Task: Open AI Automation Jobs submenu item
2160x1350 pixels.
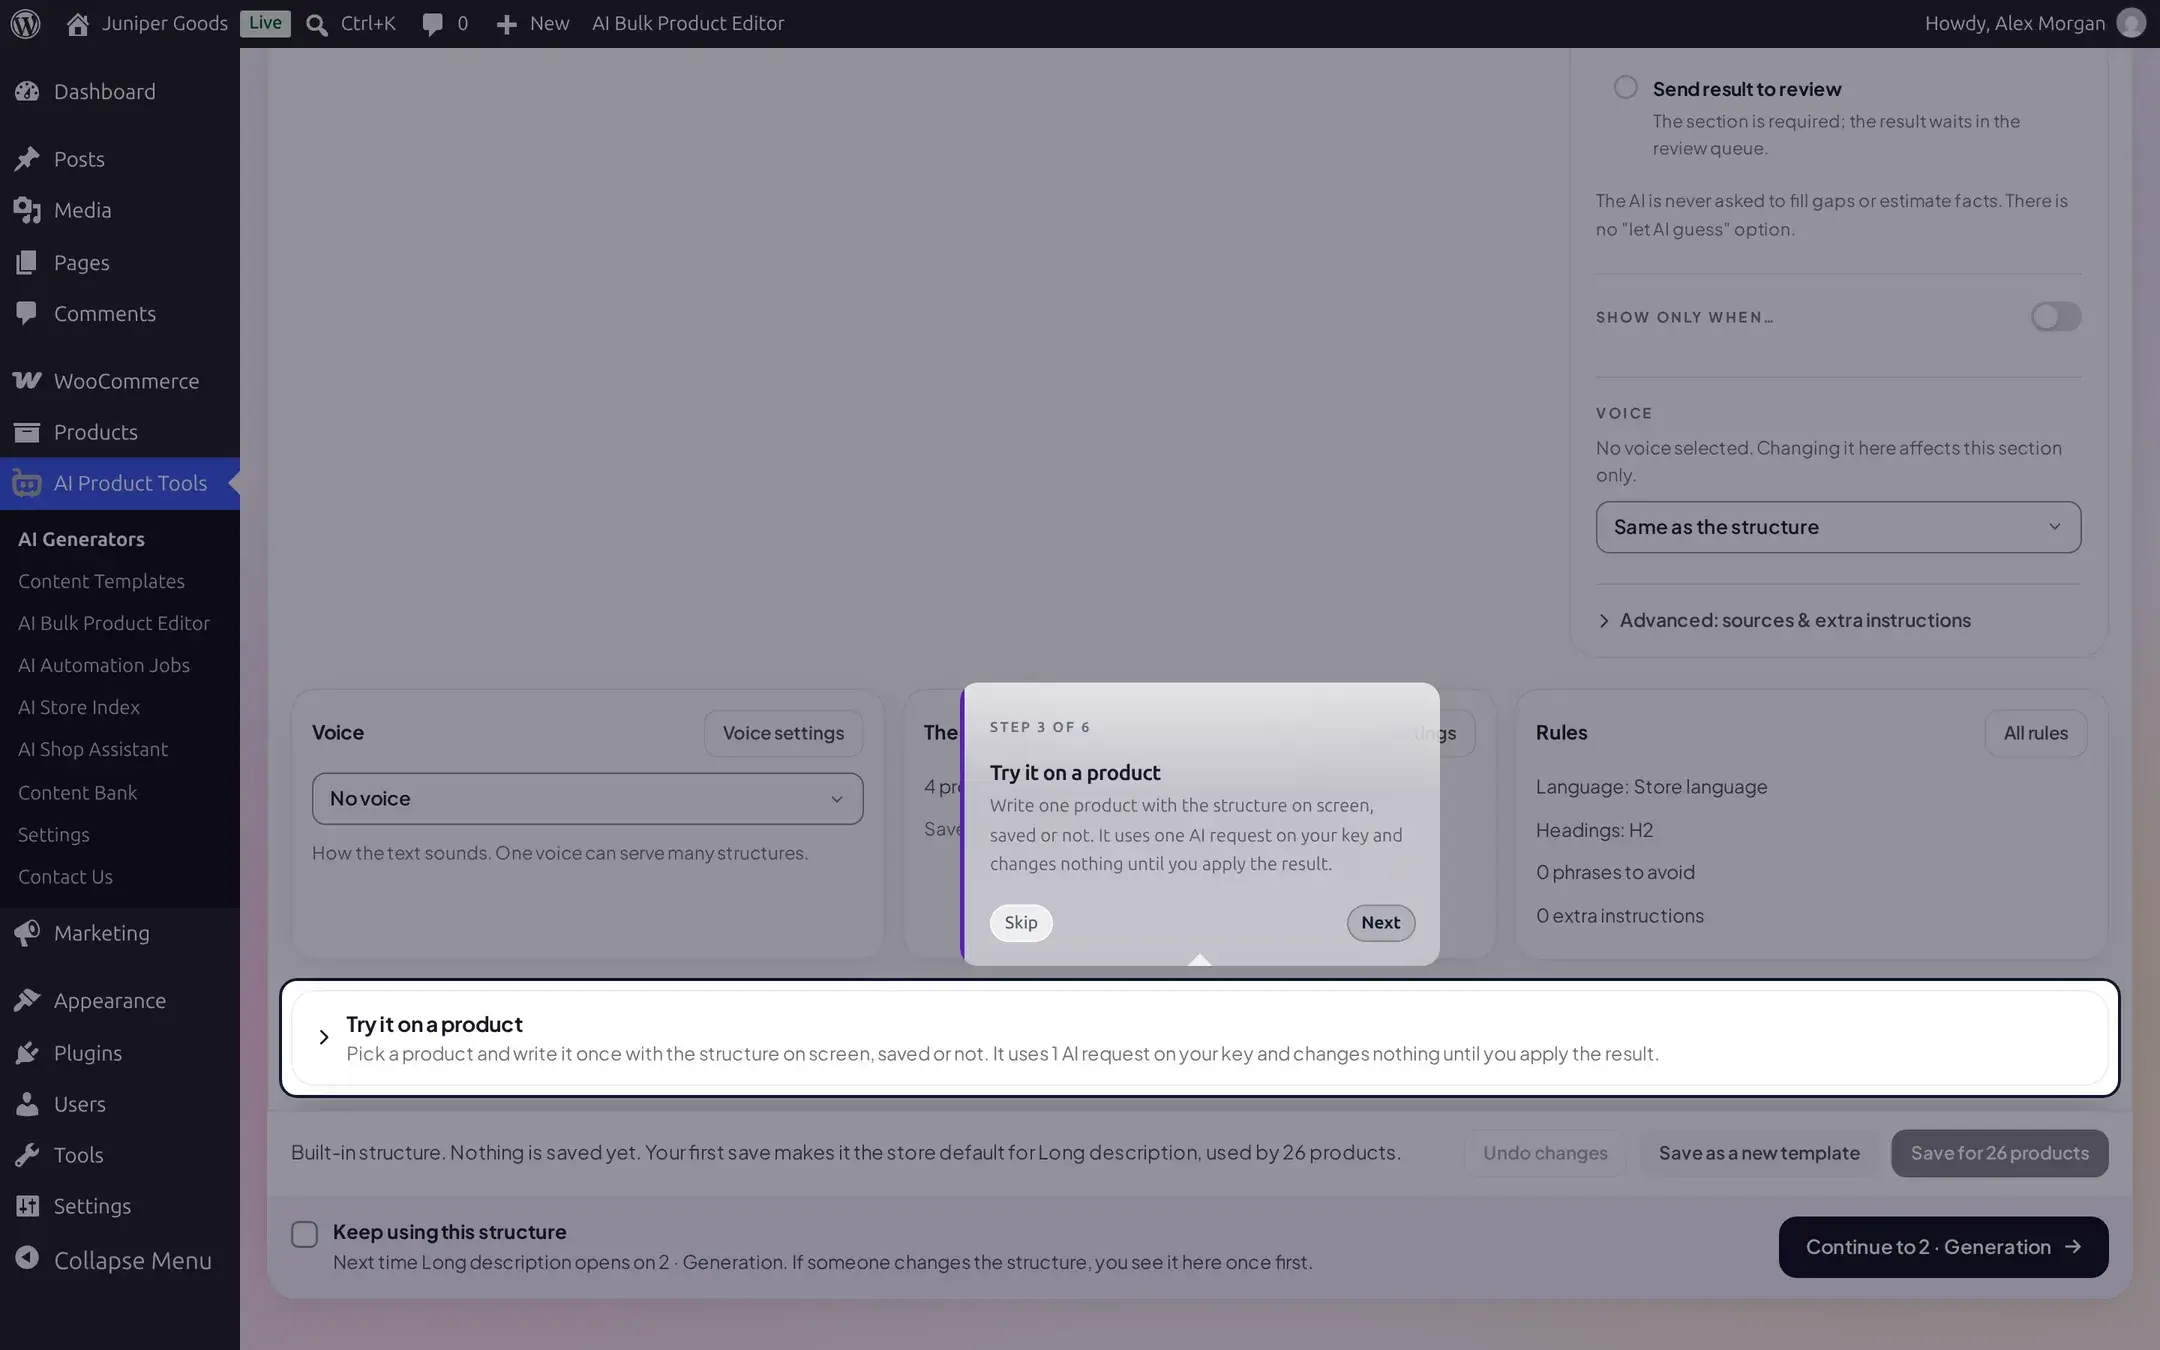Action: [x=104, y=665]
